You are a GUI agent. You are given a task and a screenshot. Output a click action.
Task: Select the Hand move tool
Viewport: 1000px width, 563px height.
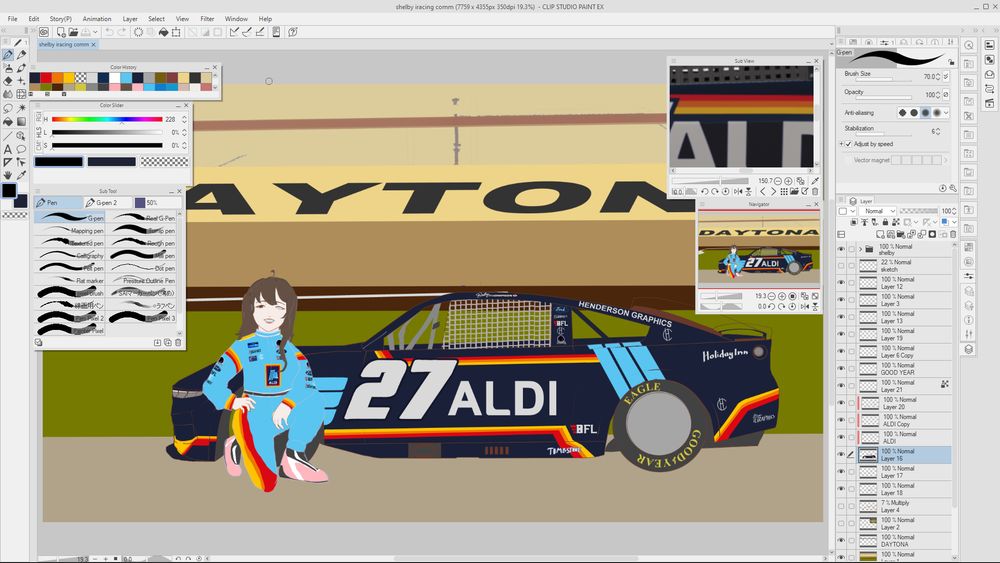click(8, 175)
